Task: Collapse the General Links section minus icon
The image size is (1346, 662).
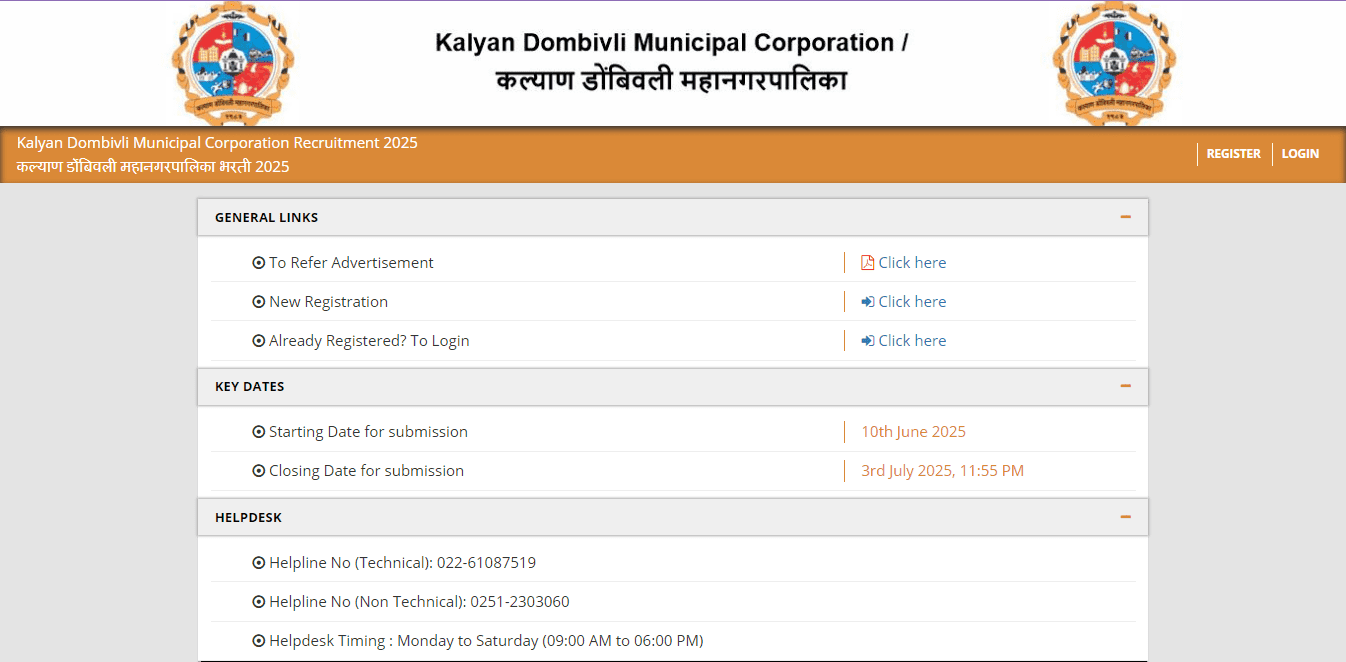Action: tap(1125, 217)
